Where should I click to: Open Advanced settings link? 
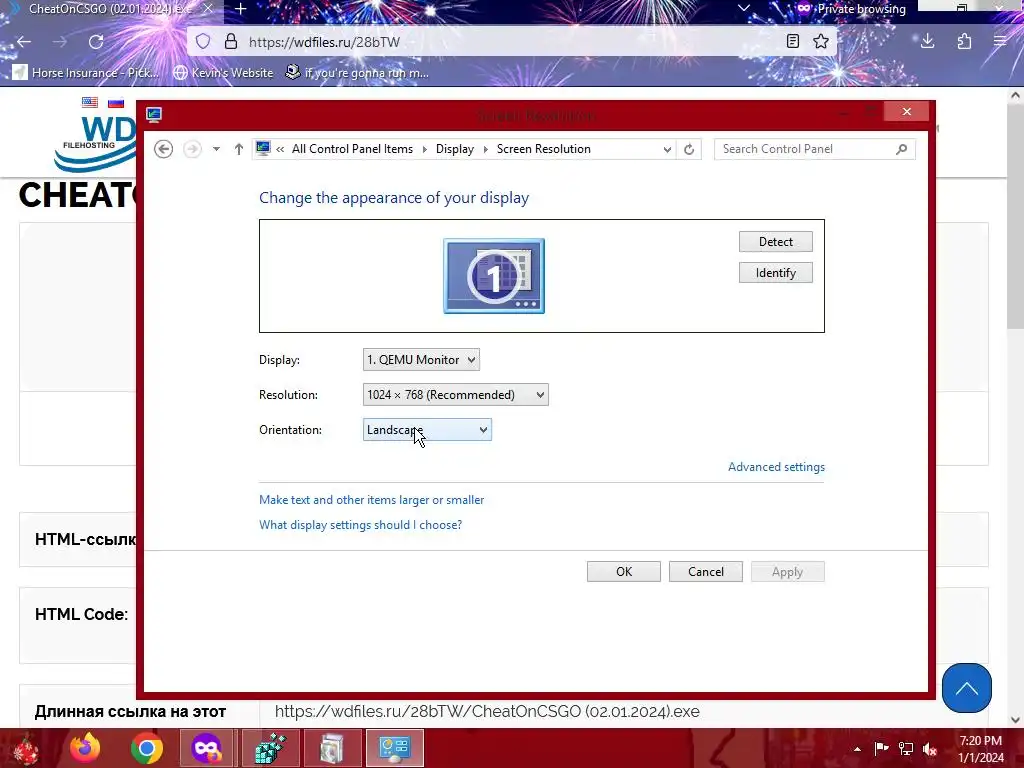[x=776, y=467]
